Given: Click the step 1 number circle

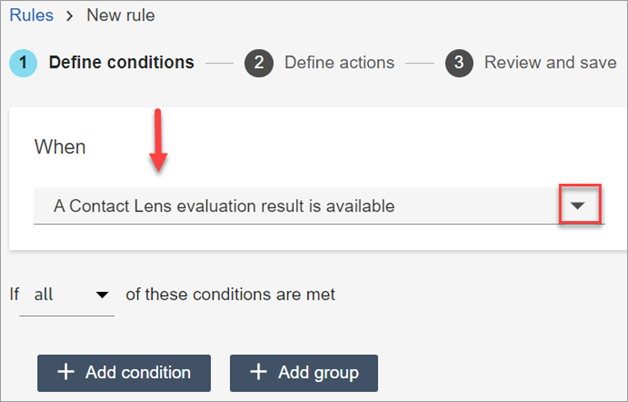Looking at the screenshot, I should click(x=25, y=62).
